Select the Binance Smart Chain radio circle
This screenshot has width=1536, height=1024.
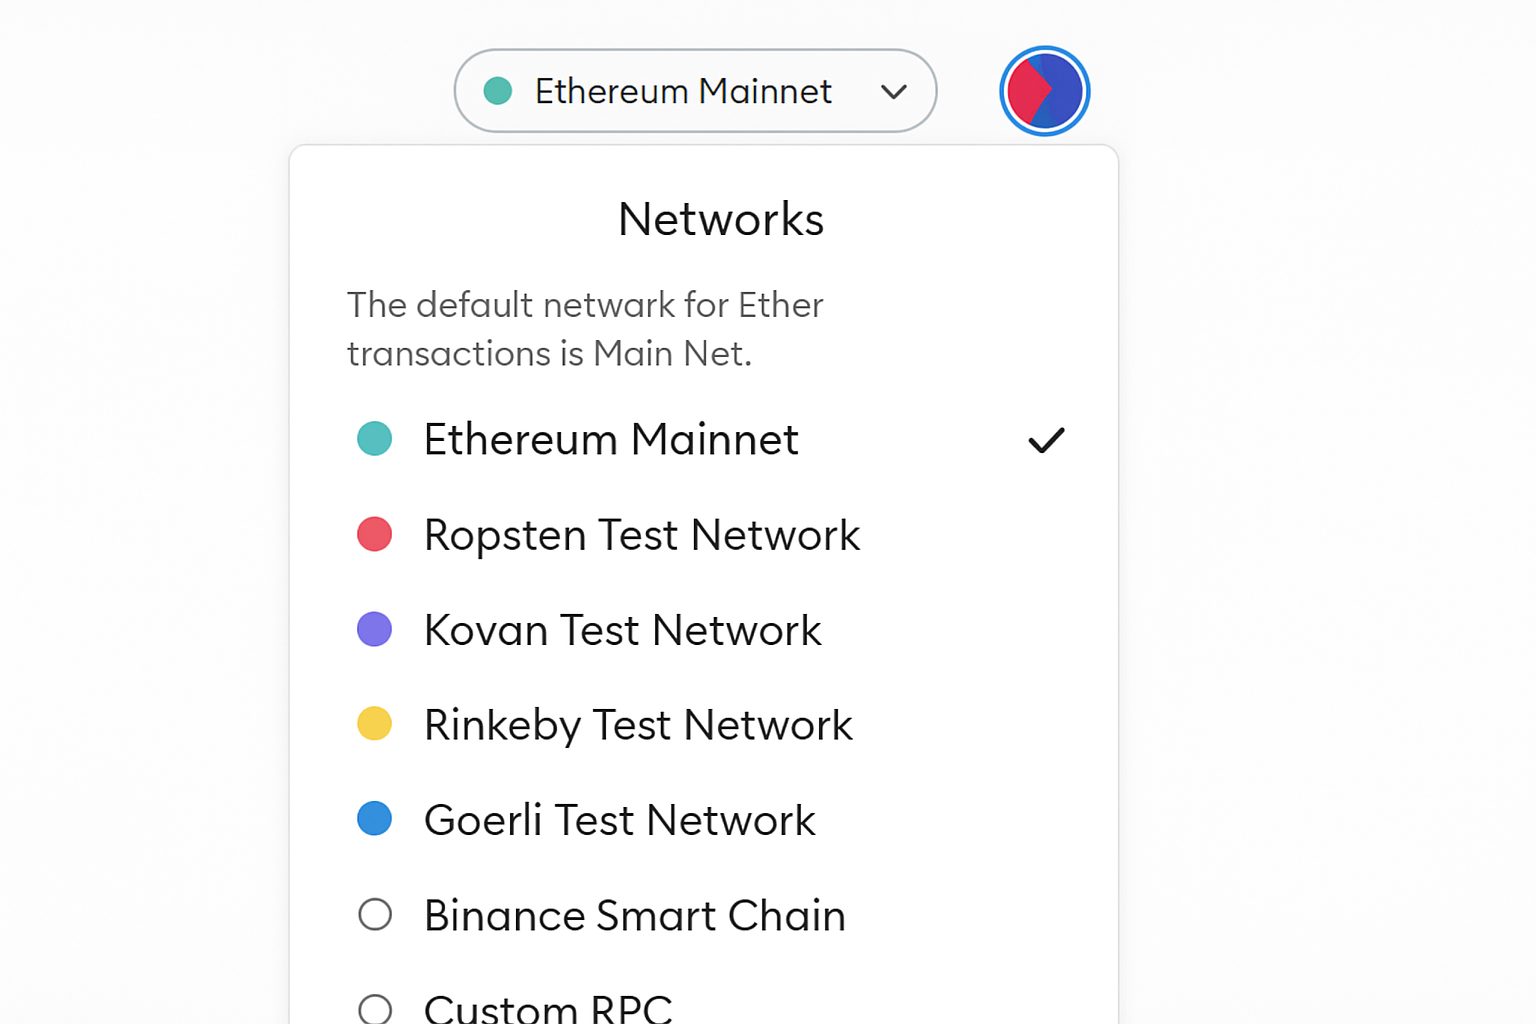coord(375,914)
